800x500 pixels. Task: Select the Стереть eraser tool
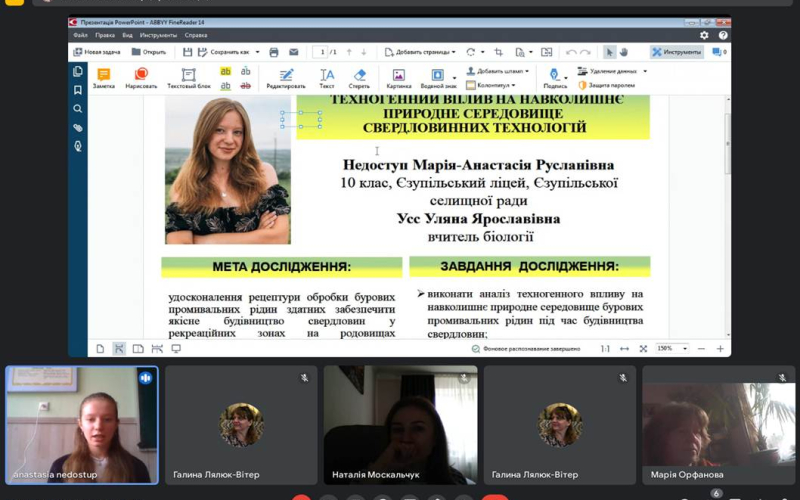coord(360,78)
